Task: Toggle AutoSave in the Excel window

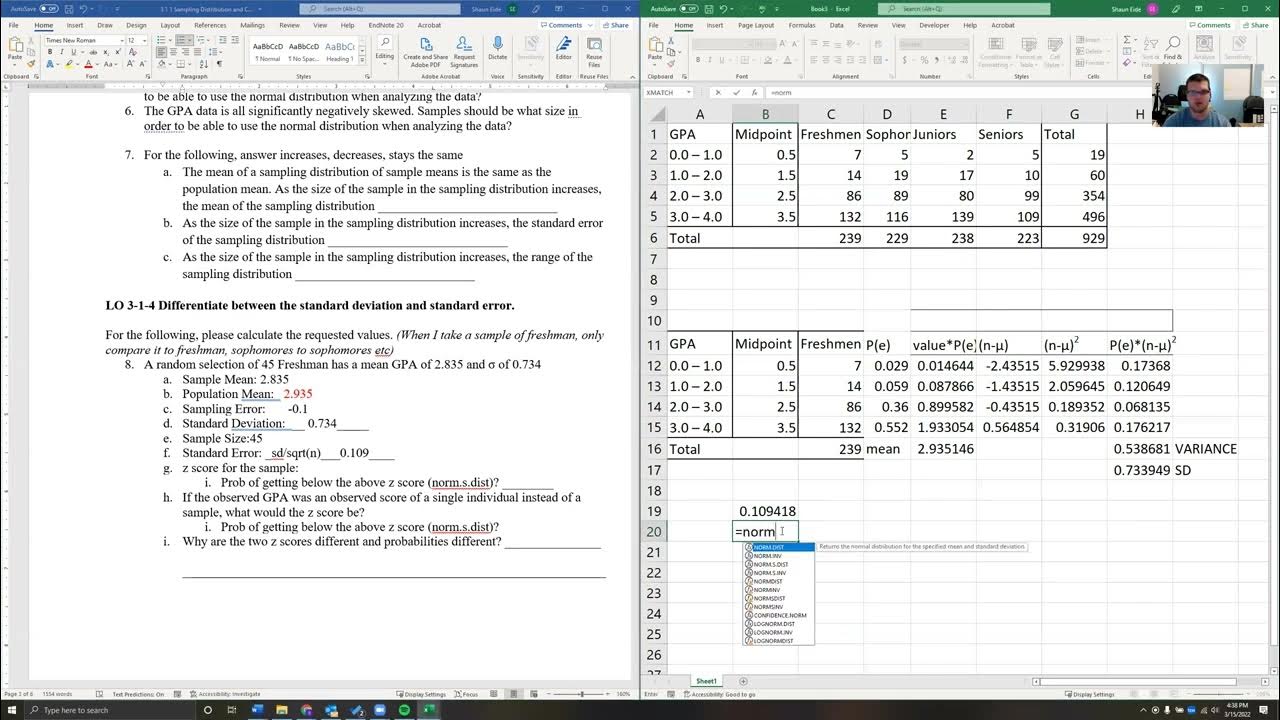Action: point(689,9)
